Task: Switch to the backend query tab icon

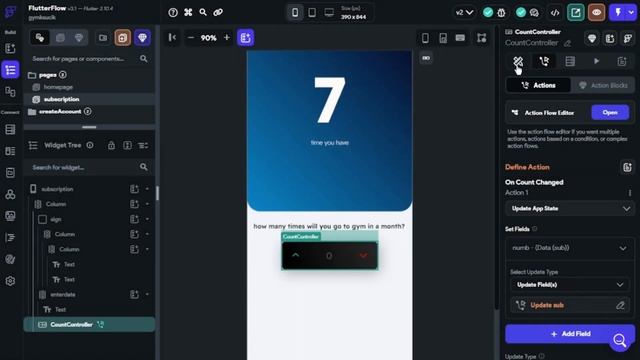Action: 570,62
